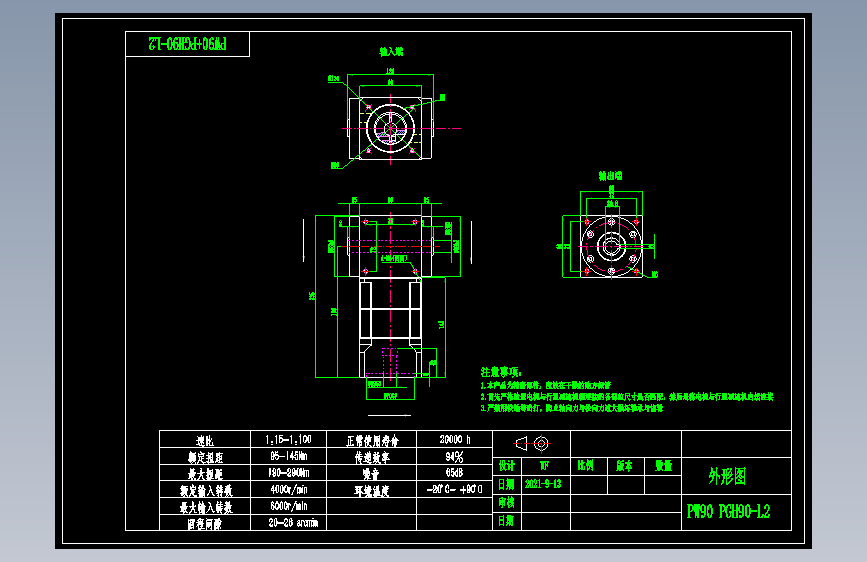This screenshot has width=867, height=562.
Task: Select the '2021-9-13' date value
Action: [543, 484]
